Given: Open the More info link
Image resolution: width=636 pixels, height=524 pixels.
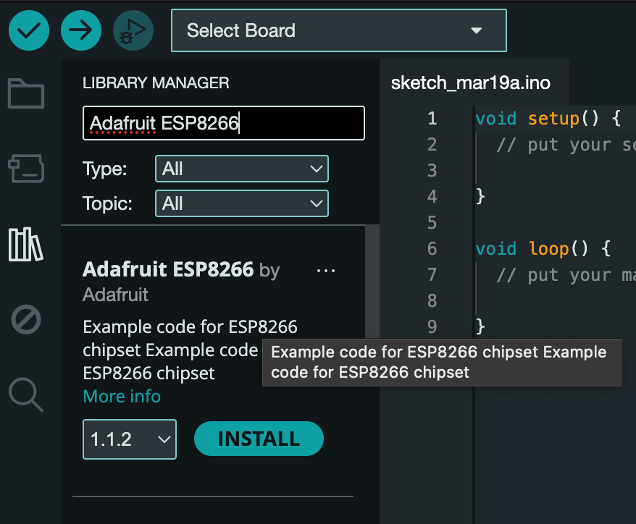Looking at the screenshot, I should point(122,396).
